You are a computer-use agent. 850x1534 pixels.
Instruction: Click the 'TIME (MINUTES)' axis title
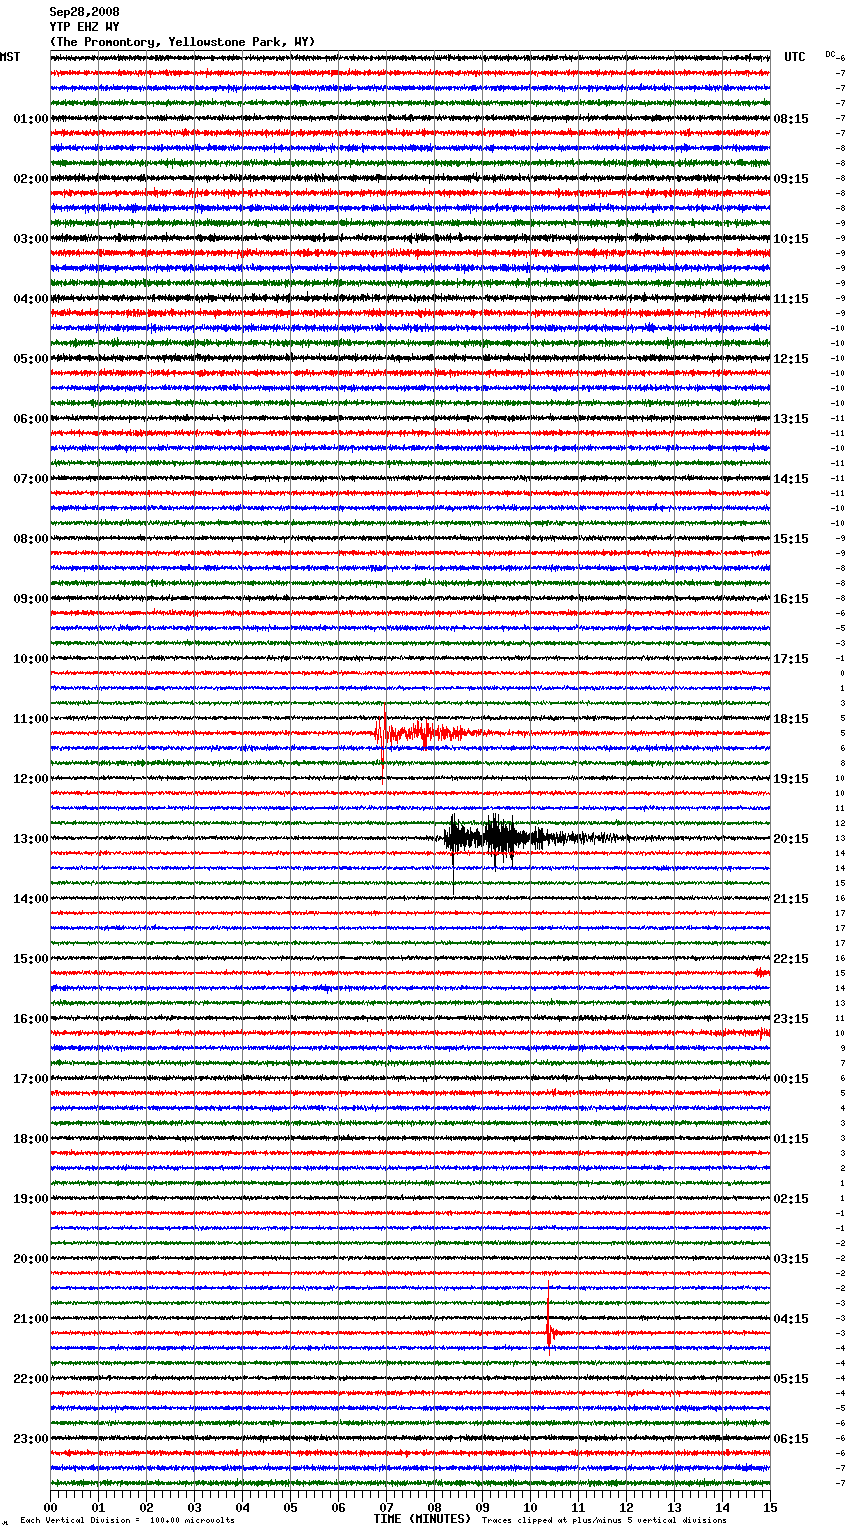click(422, 1519)
